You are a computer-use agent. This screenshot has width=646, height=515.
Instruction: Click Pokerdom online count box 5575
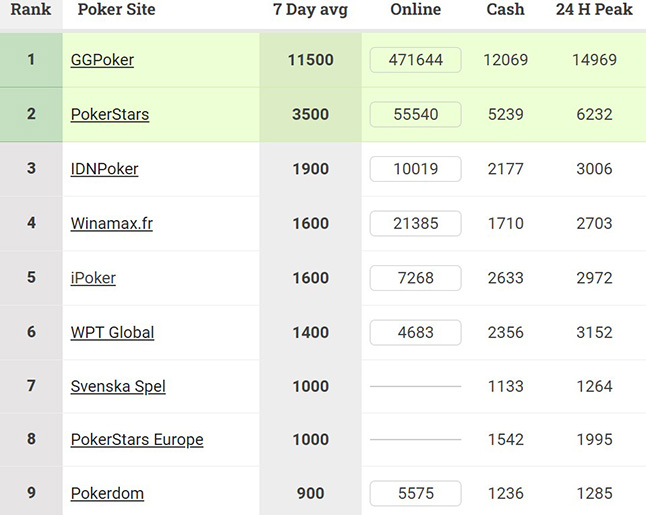415,494
